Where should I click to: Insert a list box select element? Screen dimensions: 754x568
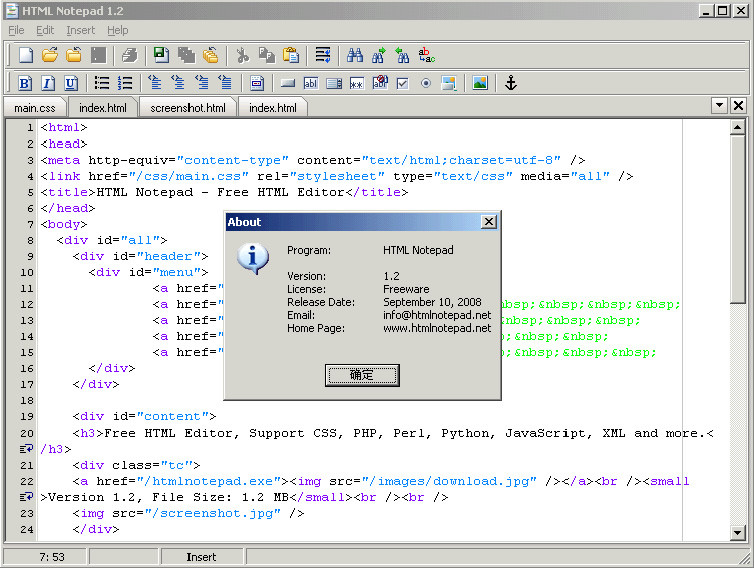(x=334, y=83)
